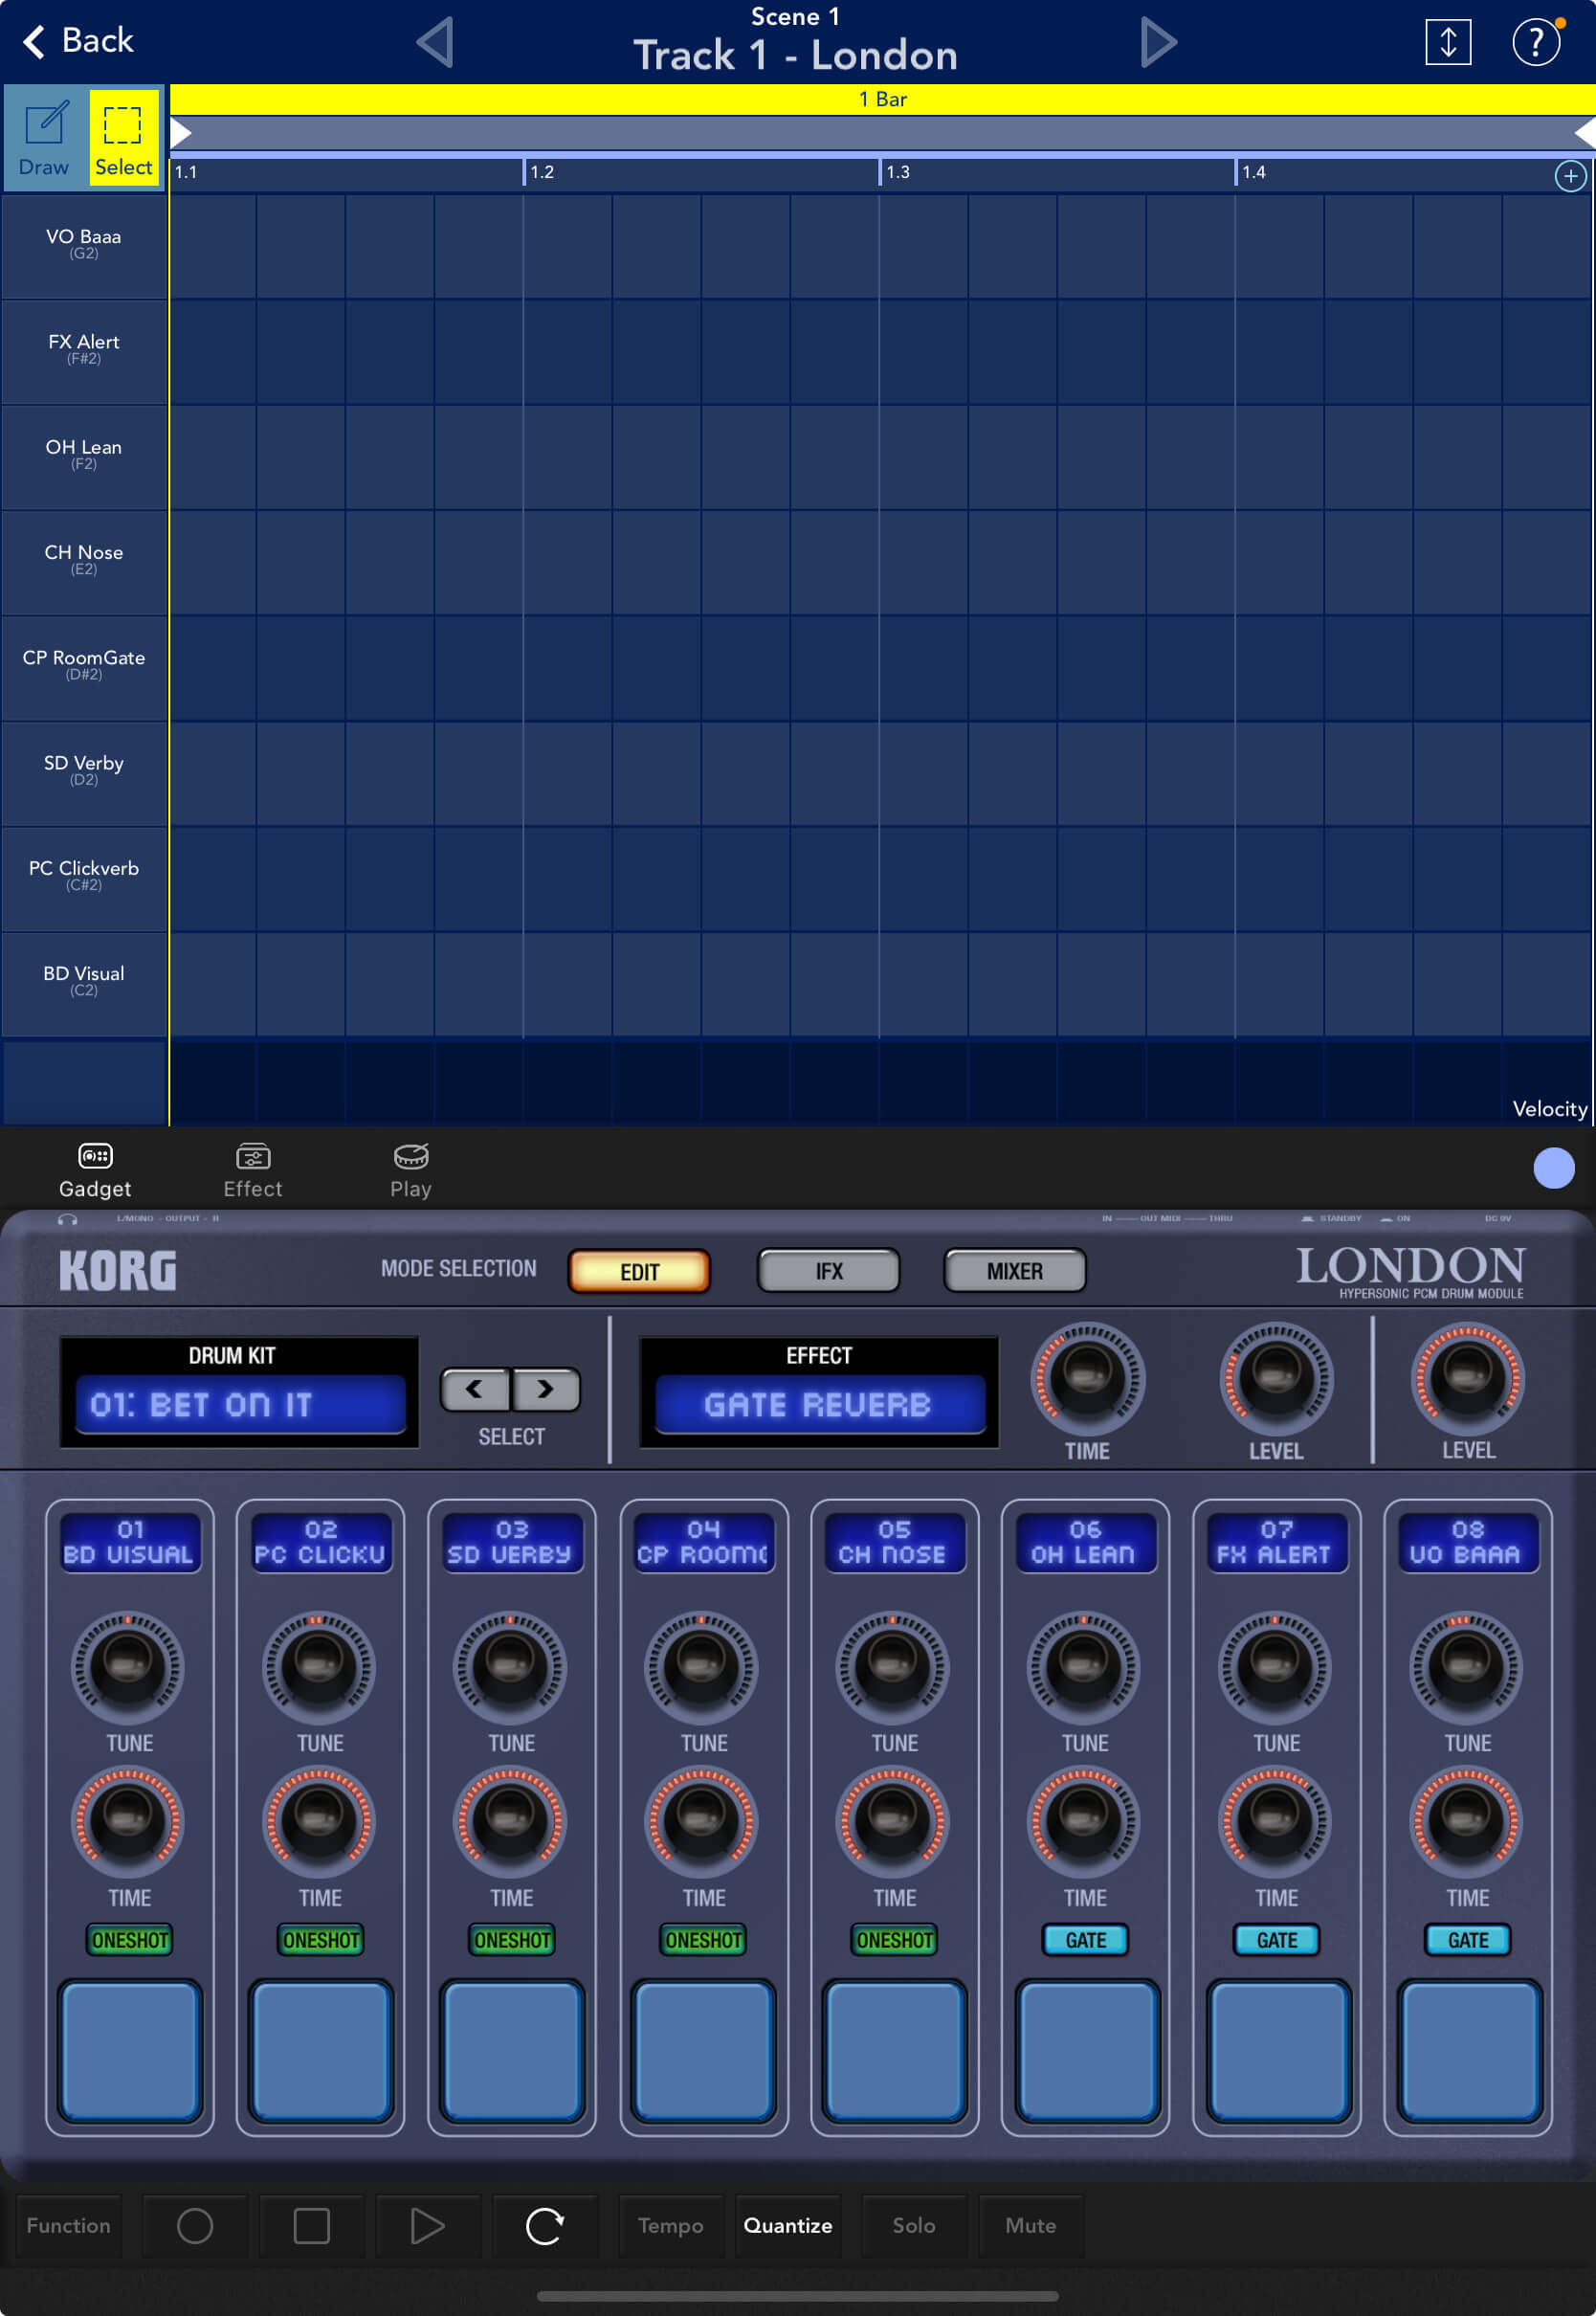
Task: Open the 08 VO Baaa sample selector
Action: pyautogui.click(x=1467, y=1543)
